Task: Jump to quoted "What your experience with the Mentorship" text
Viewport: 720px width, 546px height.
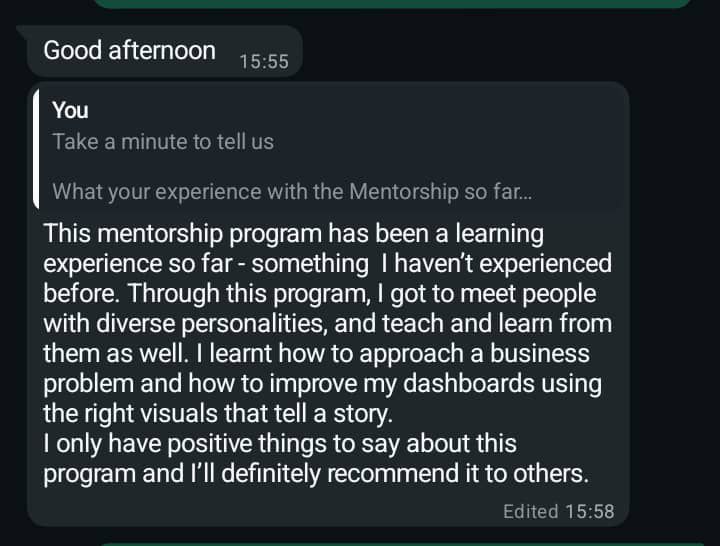Action: [x=292, y=191]
